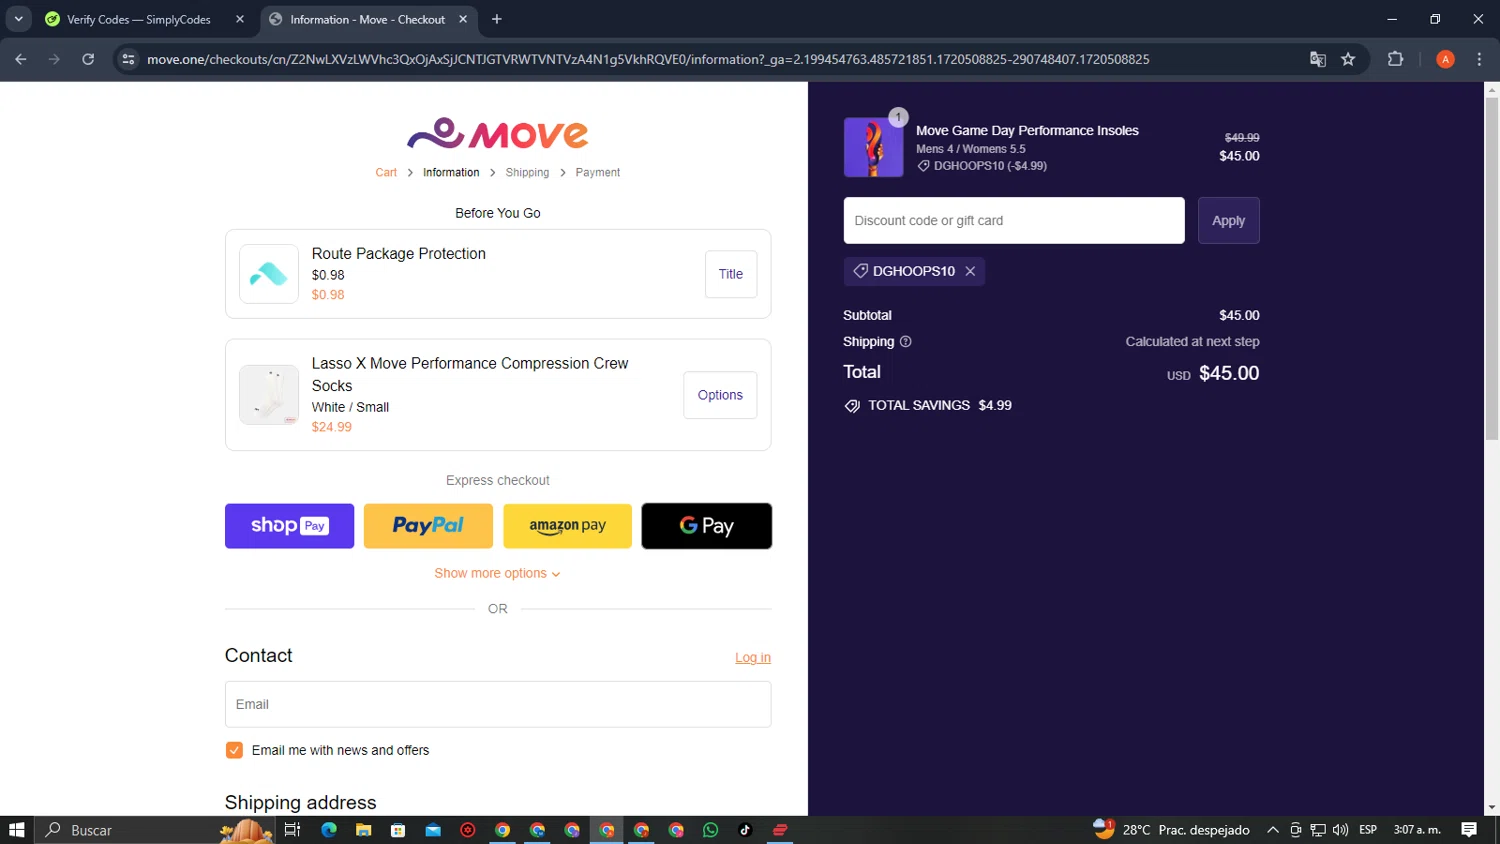
Task: Uncheck Email me with news and offers
Action: [x=234, y=750]
